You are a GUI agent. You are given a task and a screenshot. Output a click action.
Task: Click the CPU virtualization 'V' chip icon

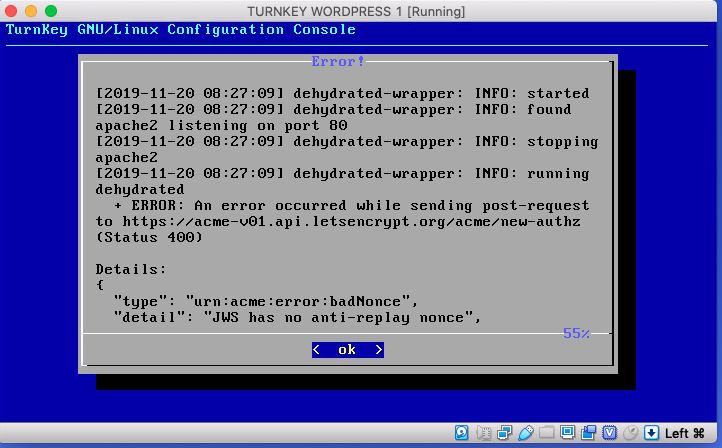click(609, 433)
